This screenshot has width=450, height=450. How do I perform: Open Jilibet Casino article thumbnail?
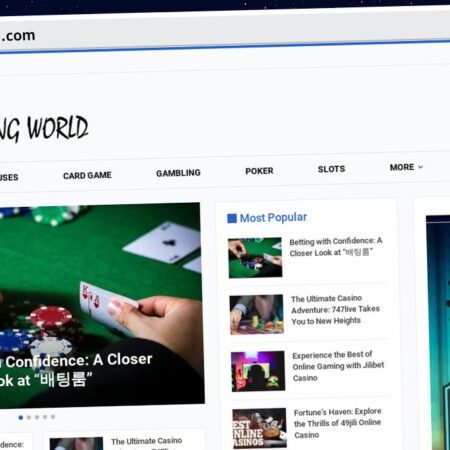tap(258, 371)
